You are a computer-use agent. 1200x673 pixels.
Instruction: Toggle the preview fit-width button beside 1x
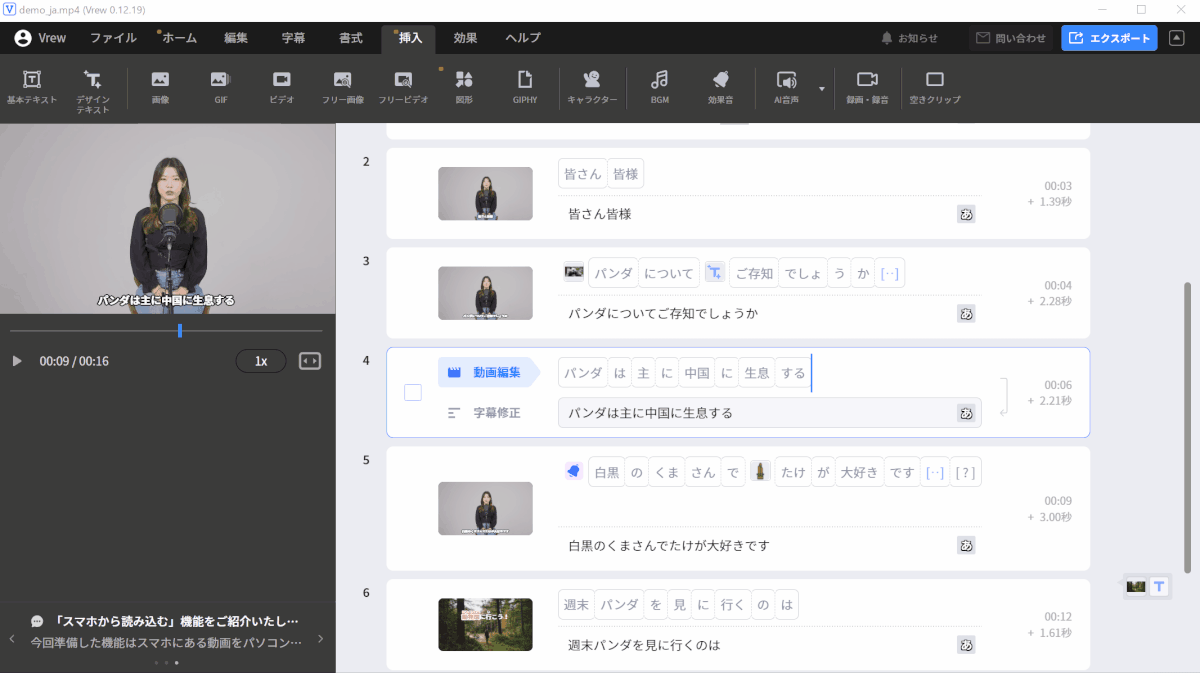click(310, 361)
